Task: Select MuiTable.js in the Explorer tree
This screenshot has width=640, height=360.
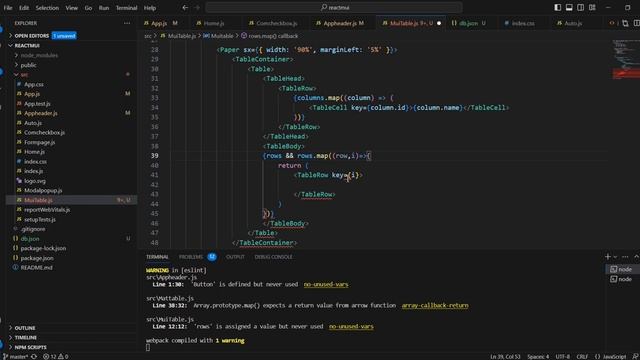Action: tap(71, 200)
